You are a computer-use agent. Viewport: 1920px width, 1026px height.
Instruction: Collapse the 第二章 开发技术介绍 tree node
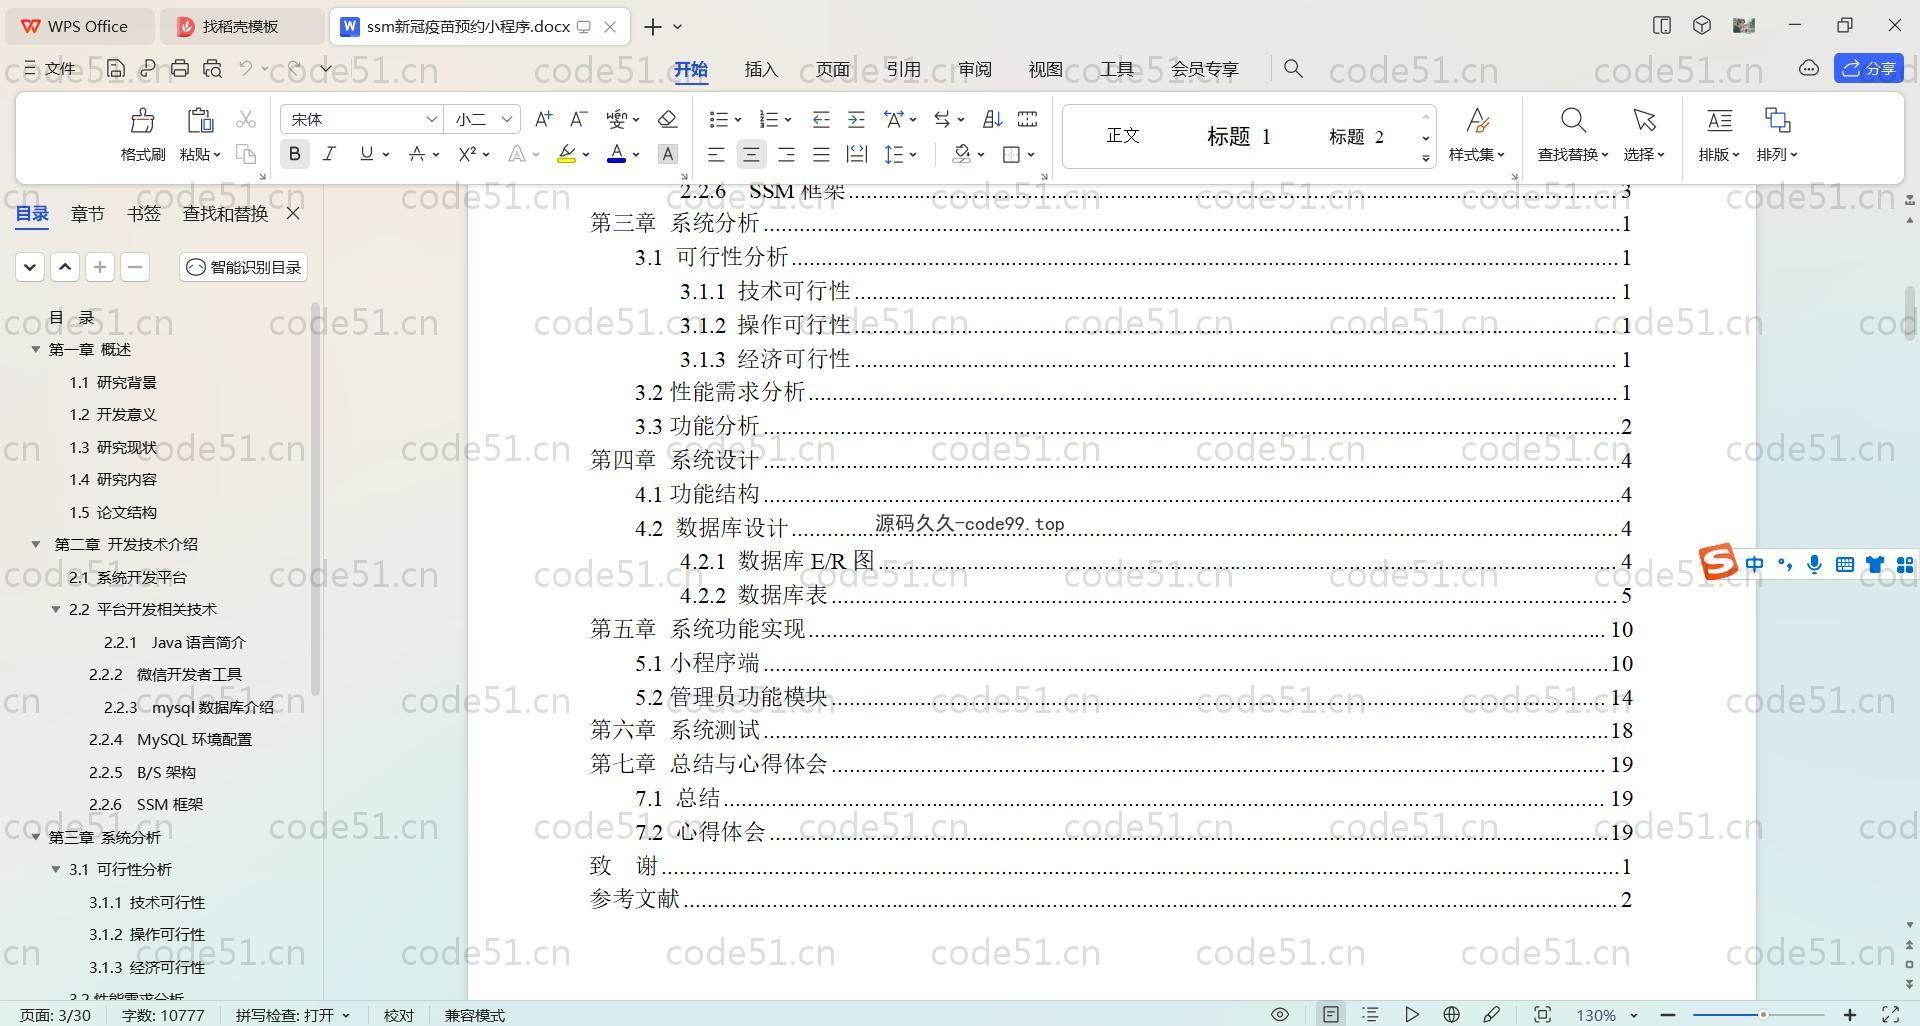click(35, 544)
